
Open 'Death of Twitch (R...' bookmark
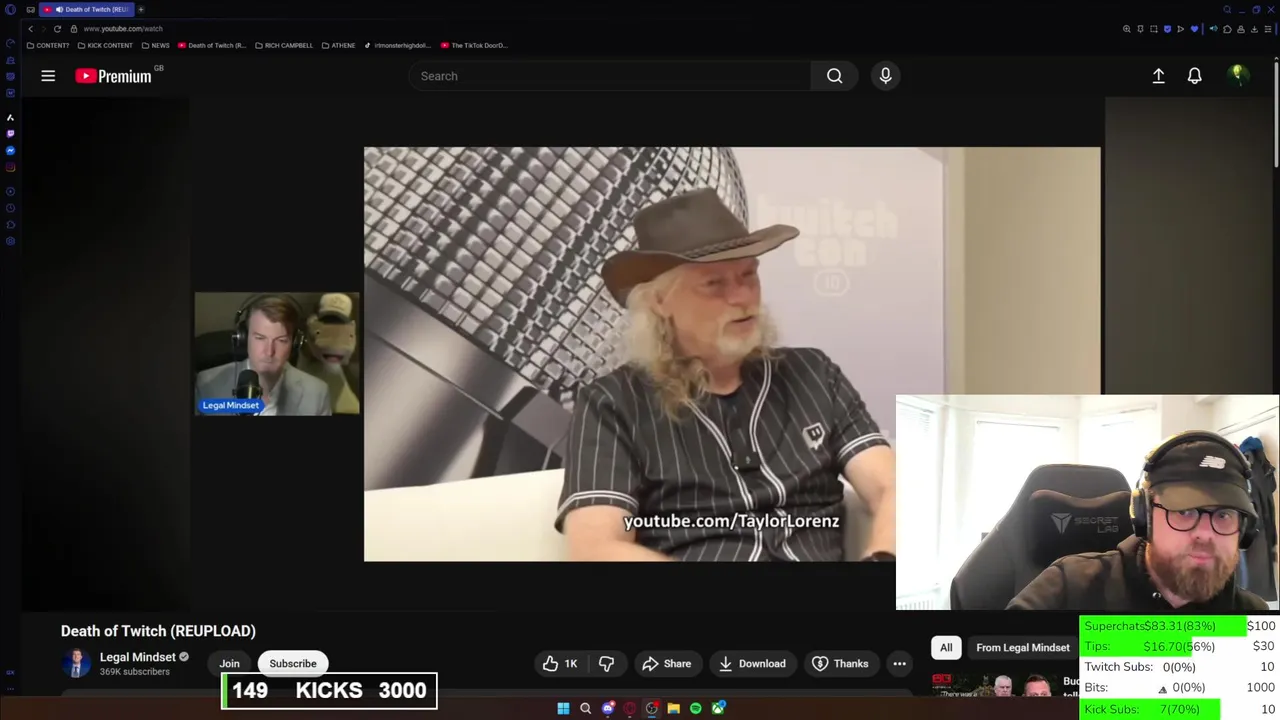tap(212, 45)
